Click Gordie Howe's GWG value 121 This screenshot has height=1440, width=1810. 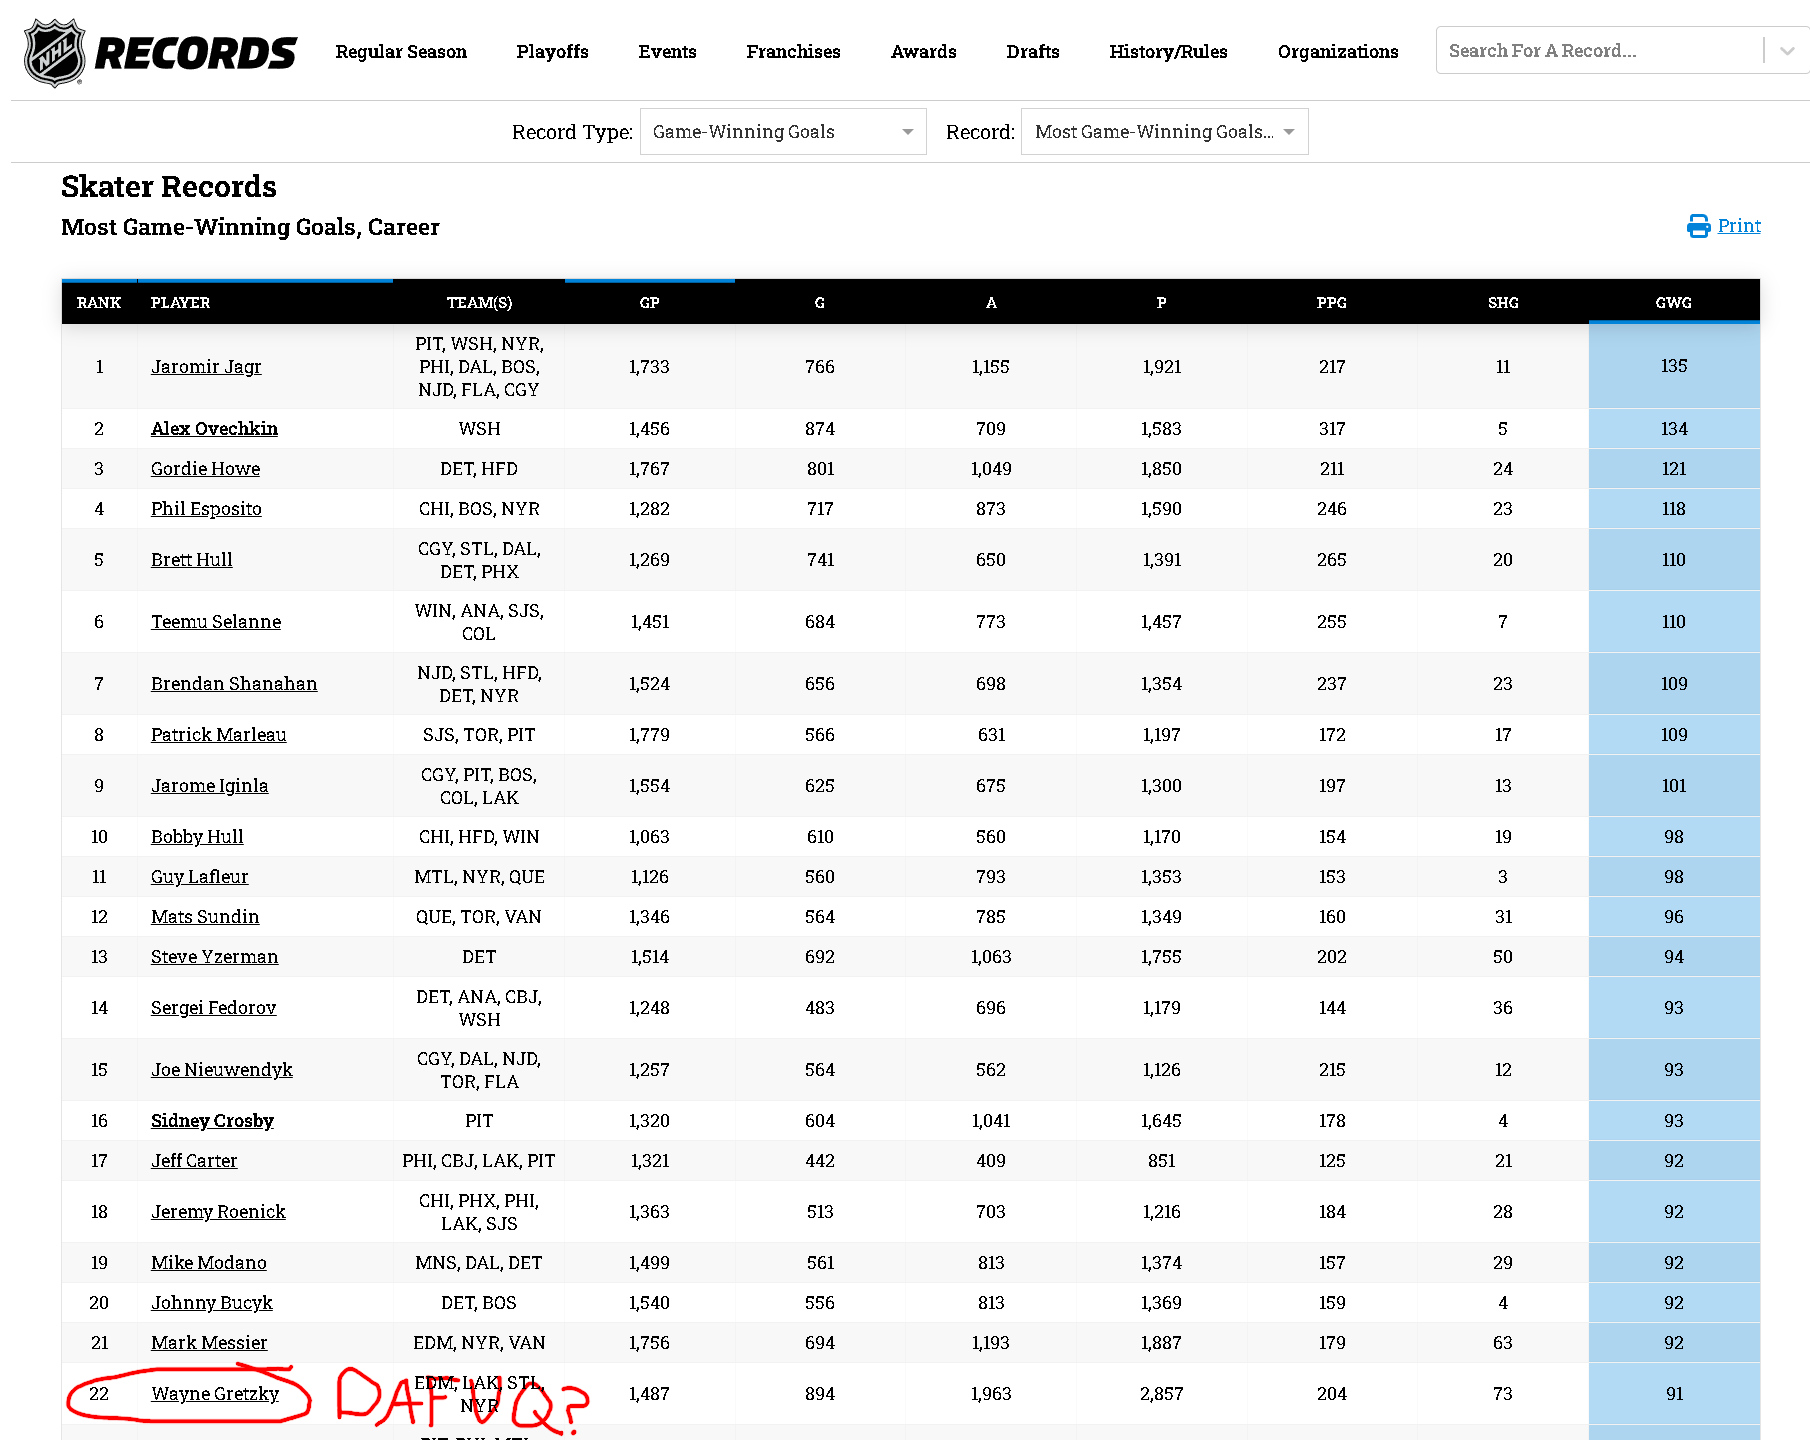point(1674,469)
